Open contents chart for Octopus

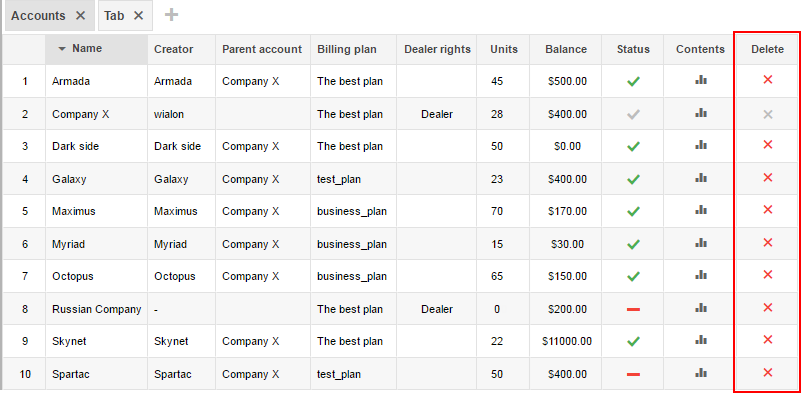click(701, 275)
